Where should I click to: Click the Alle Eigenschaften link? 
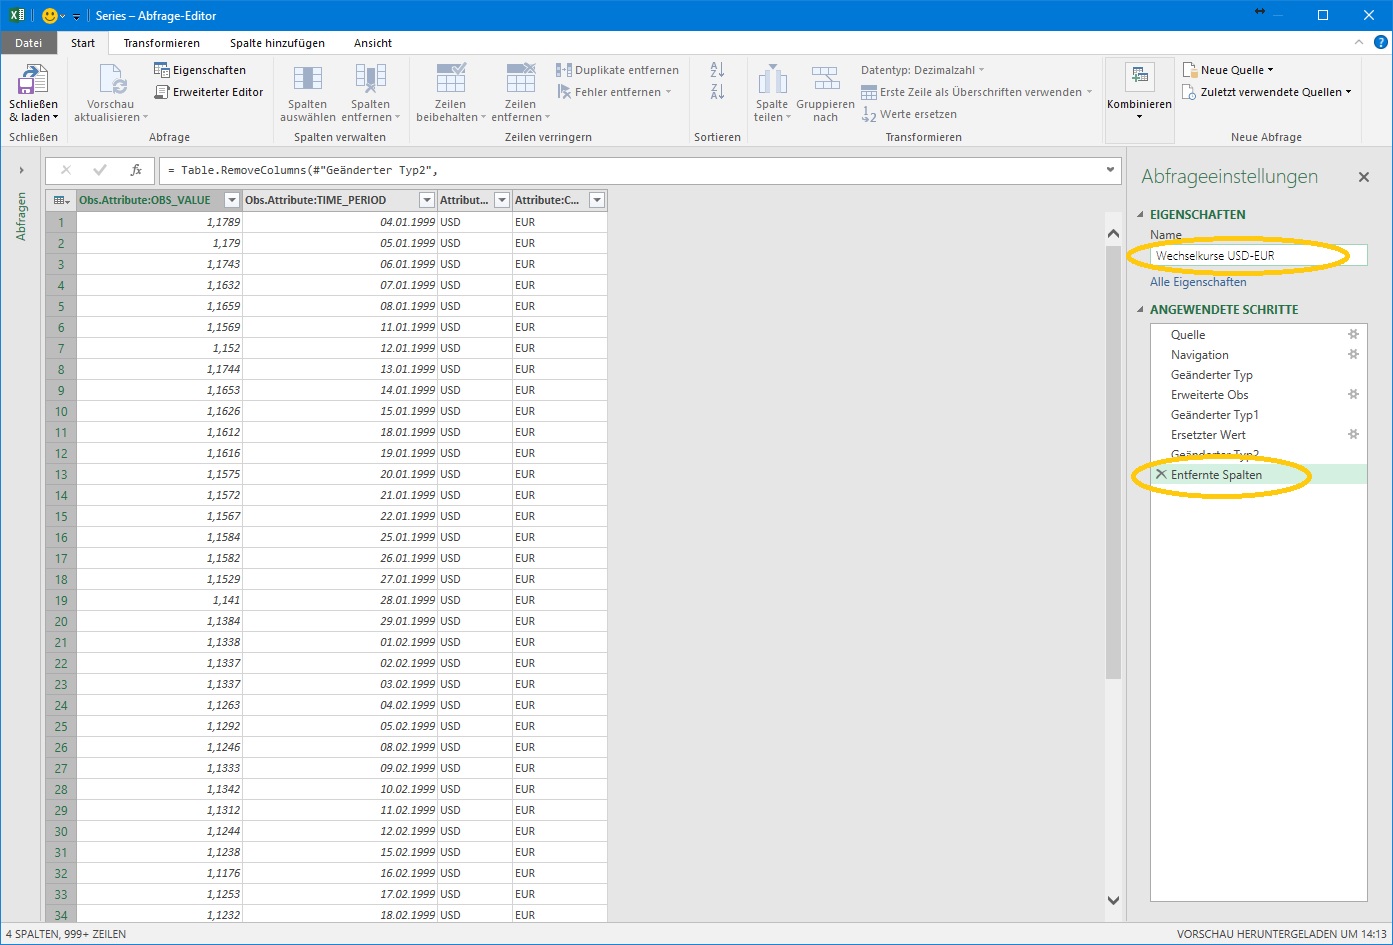click(x=1197, y=281)
